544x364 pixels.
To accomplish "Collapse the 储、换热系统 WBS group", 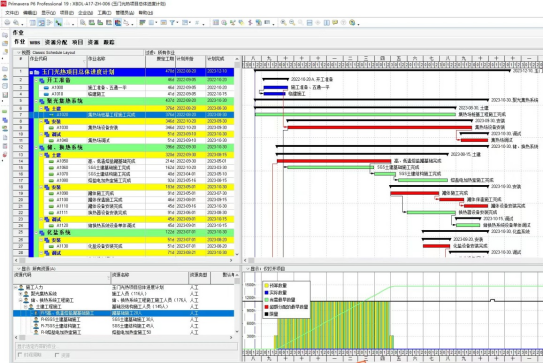I will (x=36, y=147).
